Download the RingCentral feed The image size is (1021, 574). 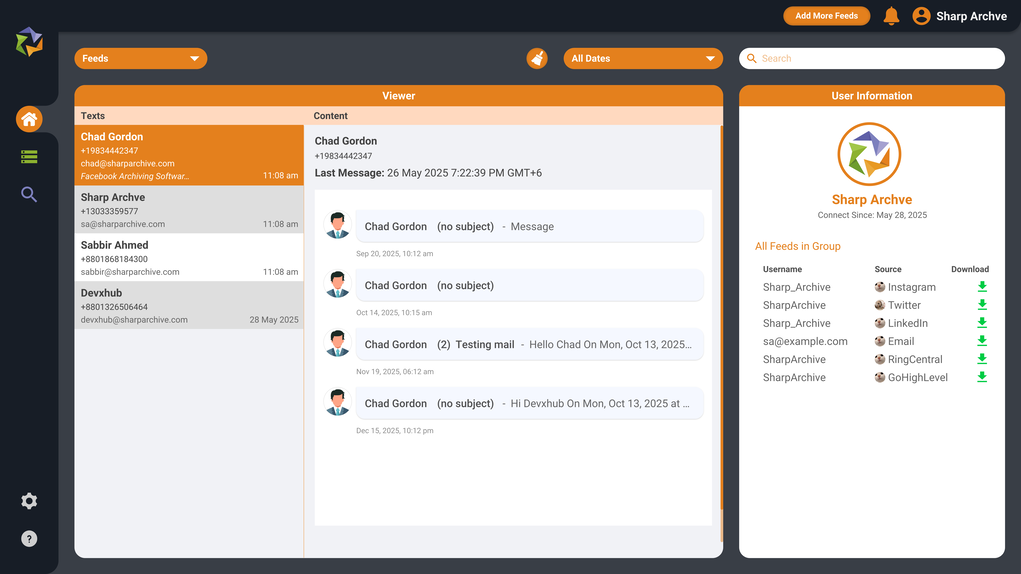pos(982,359)
